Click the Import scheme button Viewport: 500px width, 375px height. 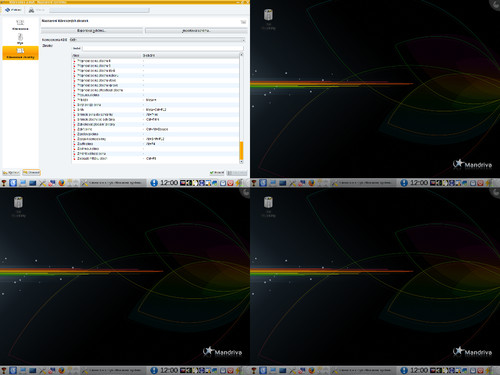[196, 31]
